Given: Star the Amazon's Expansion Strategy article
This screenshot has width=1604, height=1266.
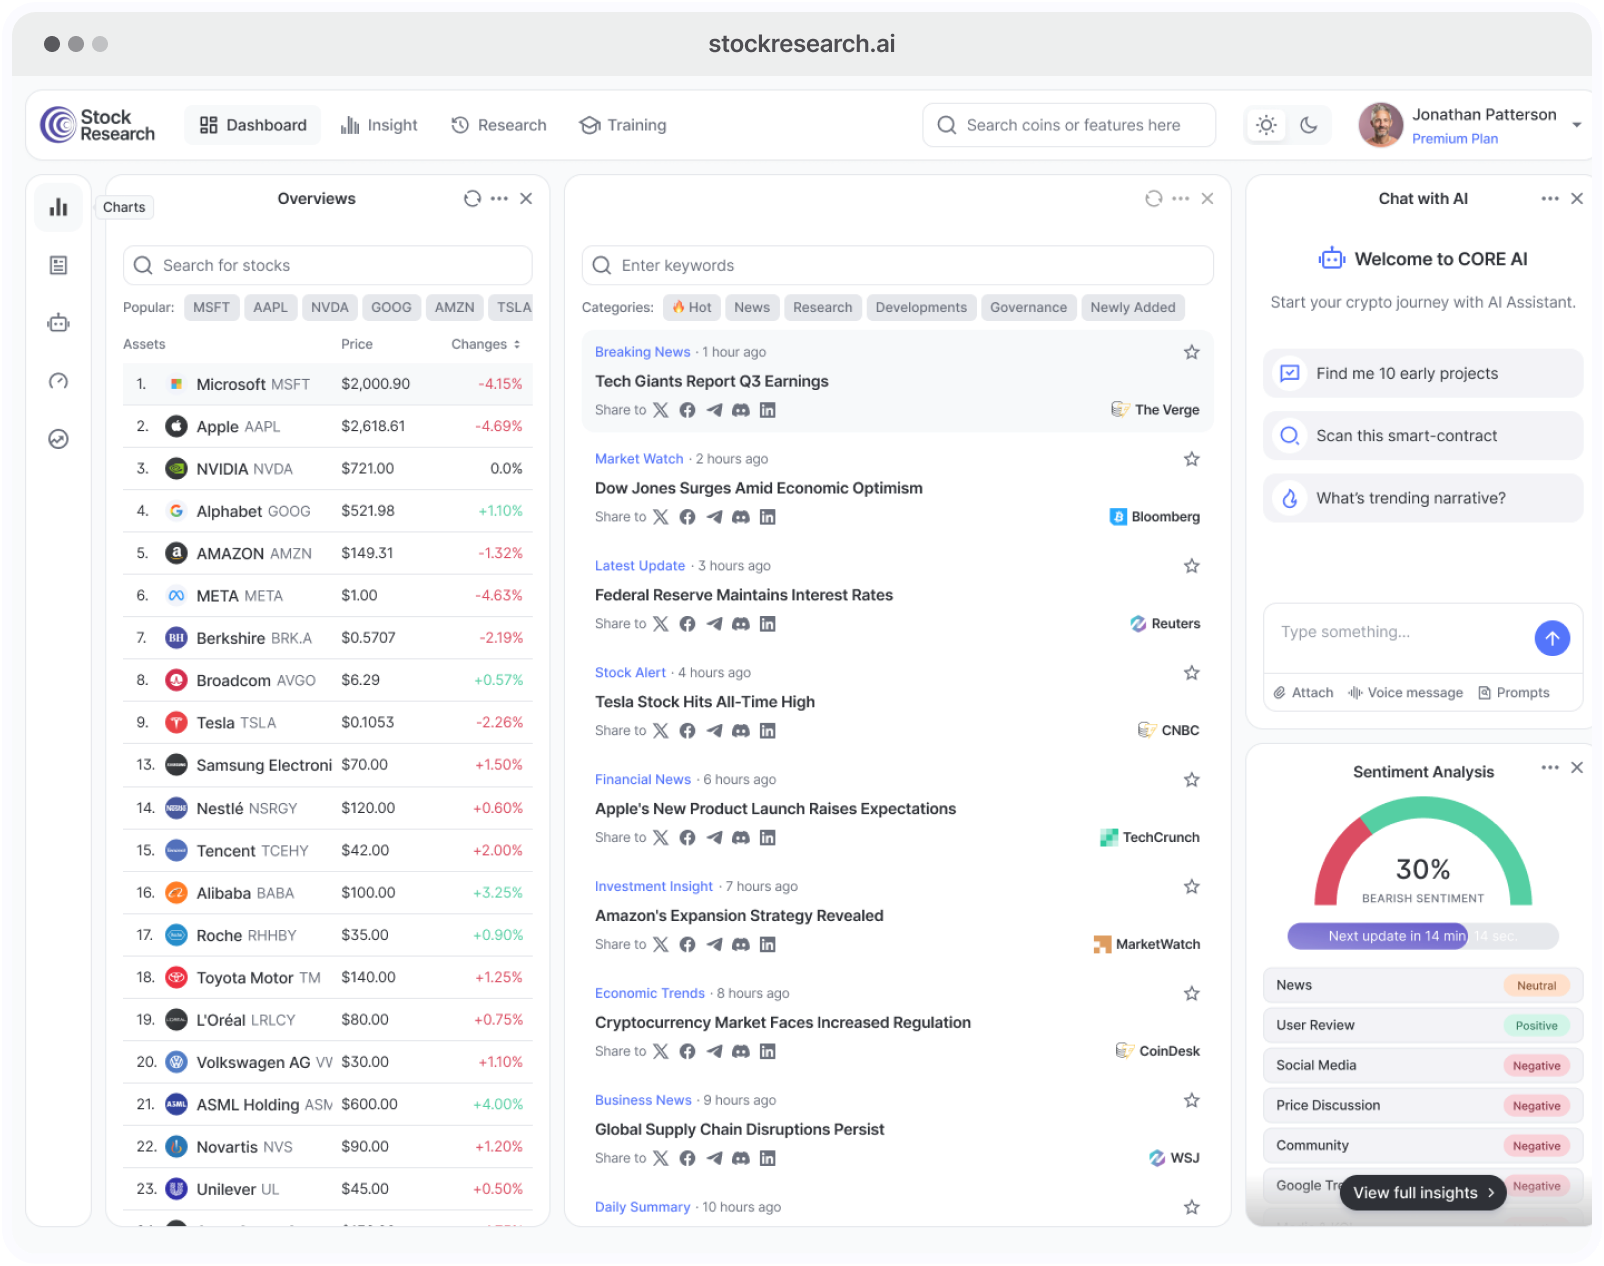Looking at the screenshot, I should 1192,887.
